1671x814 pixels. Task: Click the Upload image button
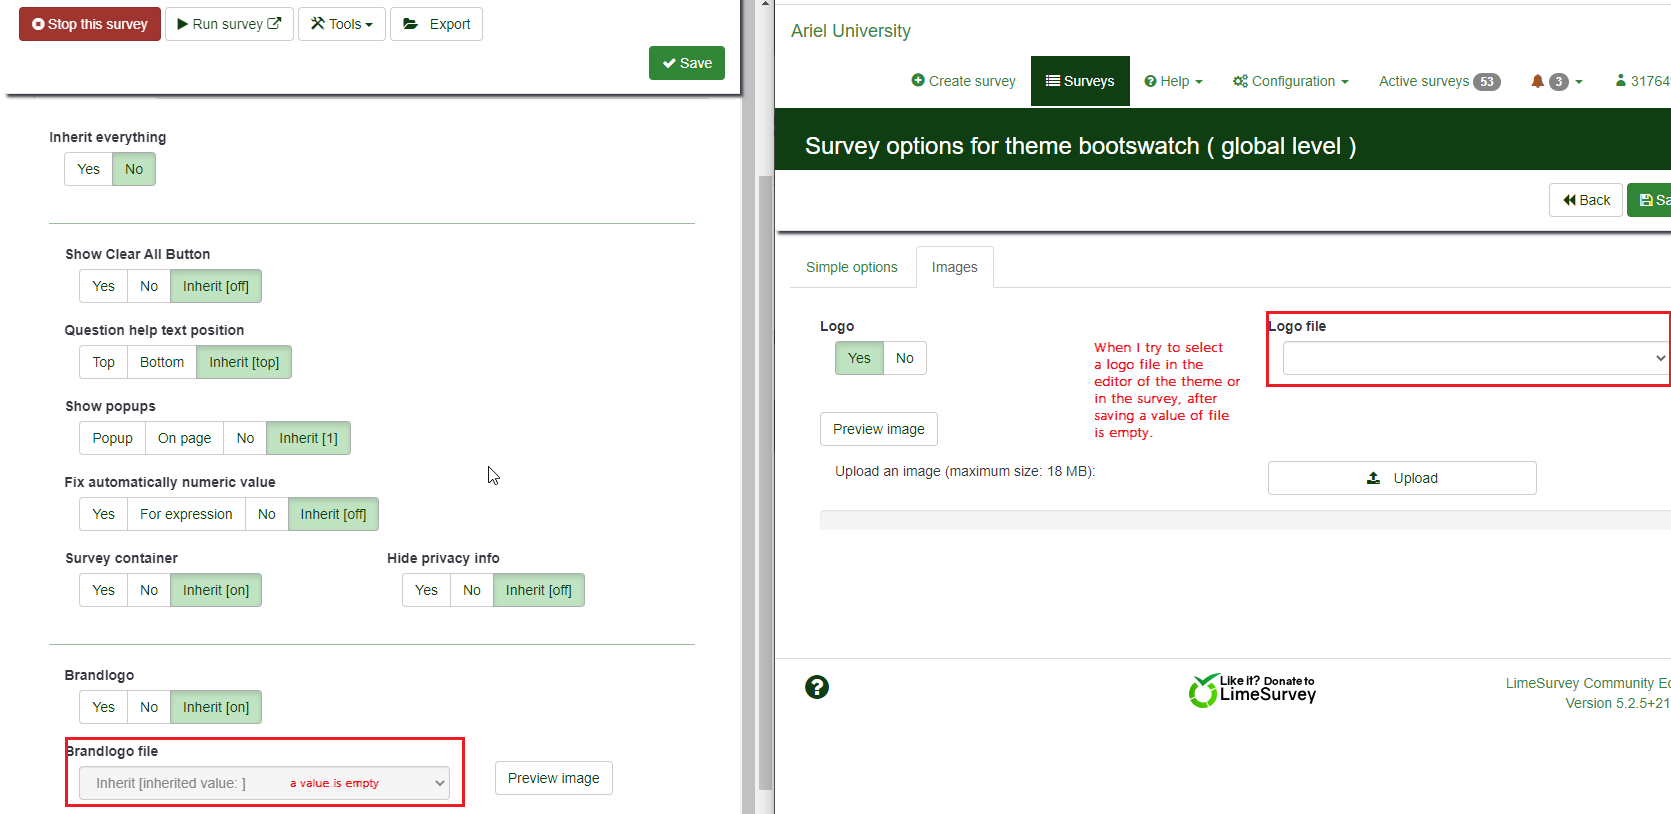click(x=1402, y=478)
